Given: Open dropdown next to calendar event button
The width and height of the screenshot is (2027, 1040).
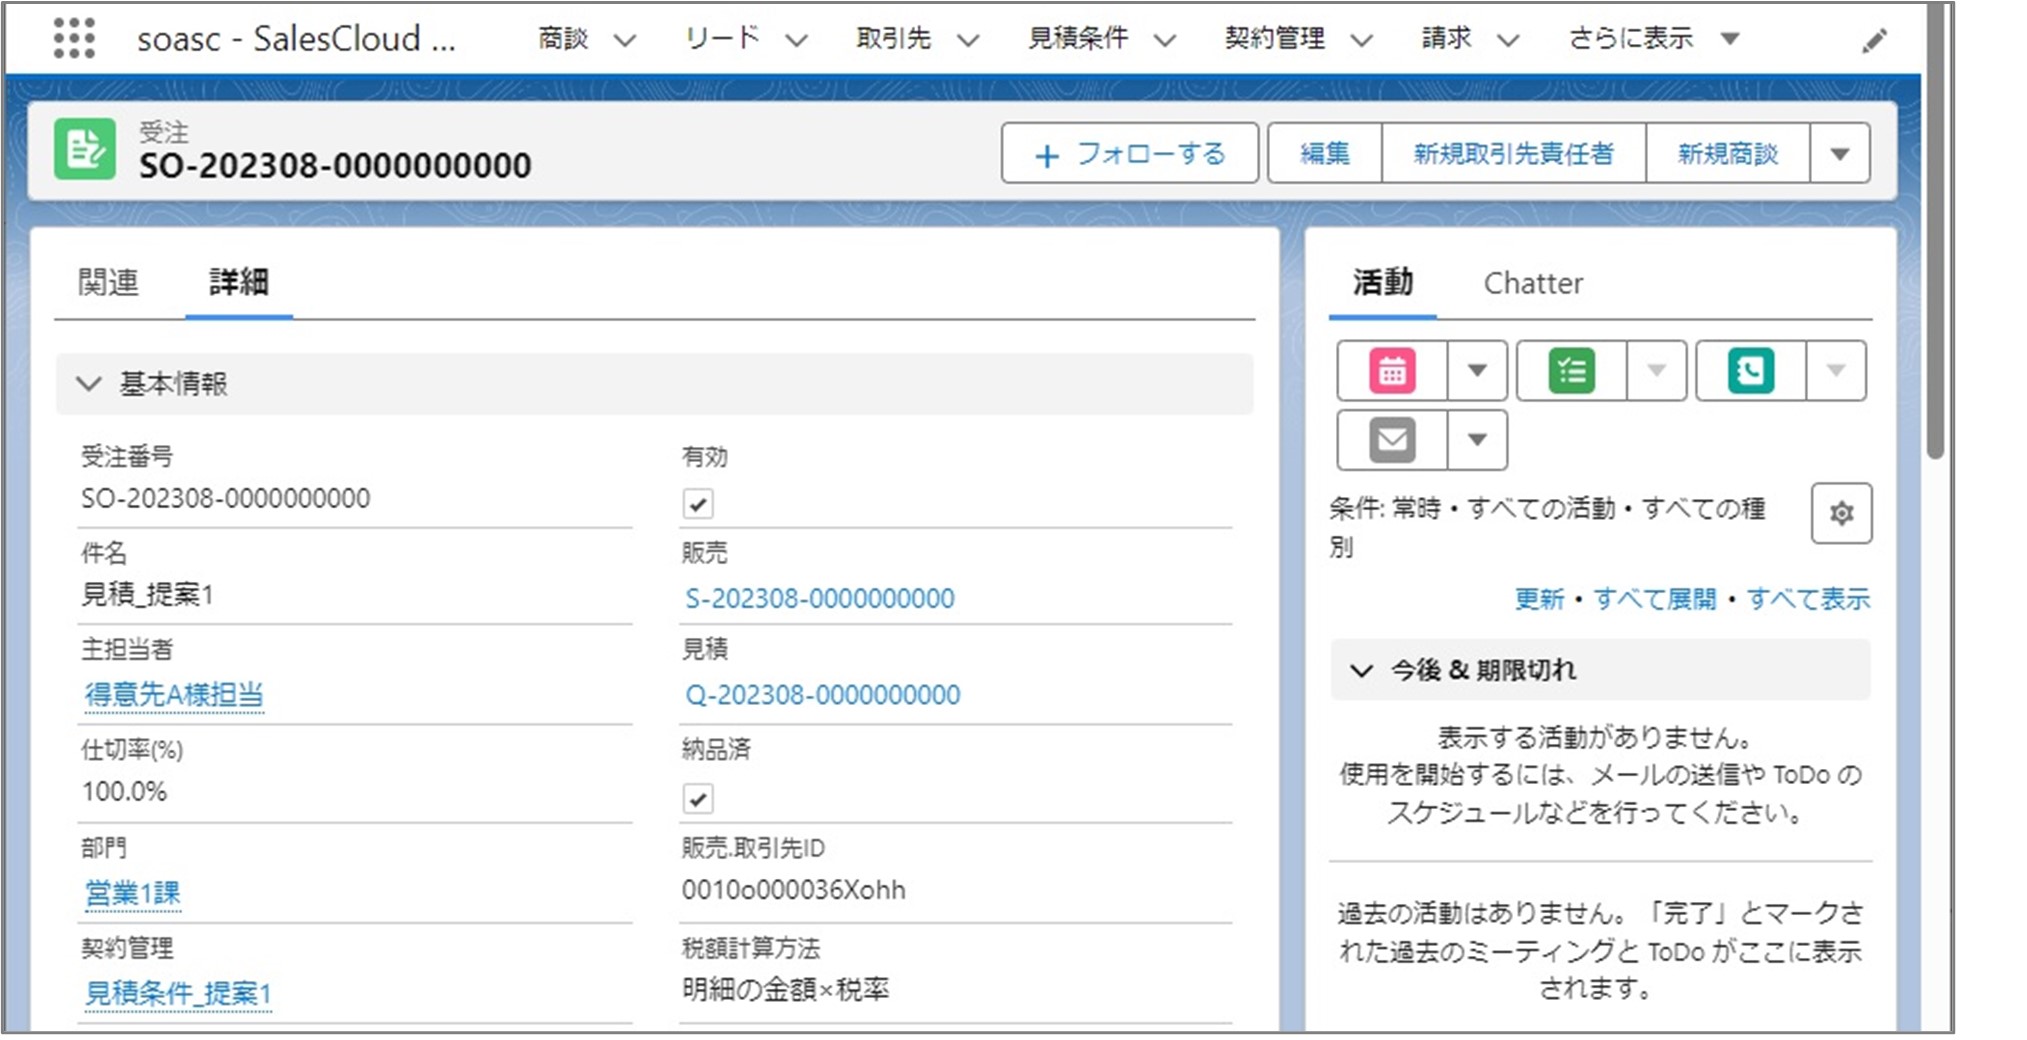Looking at the screenshot, I should pyautogui.click(x=1477, y=371).
